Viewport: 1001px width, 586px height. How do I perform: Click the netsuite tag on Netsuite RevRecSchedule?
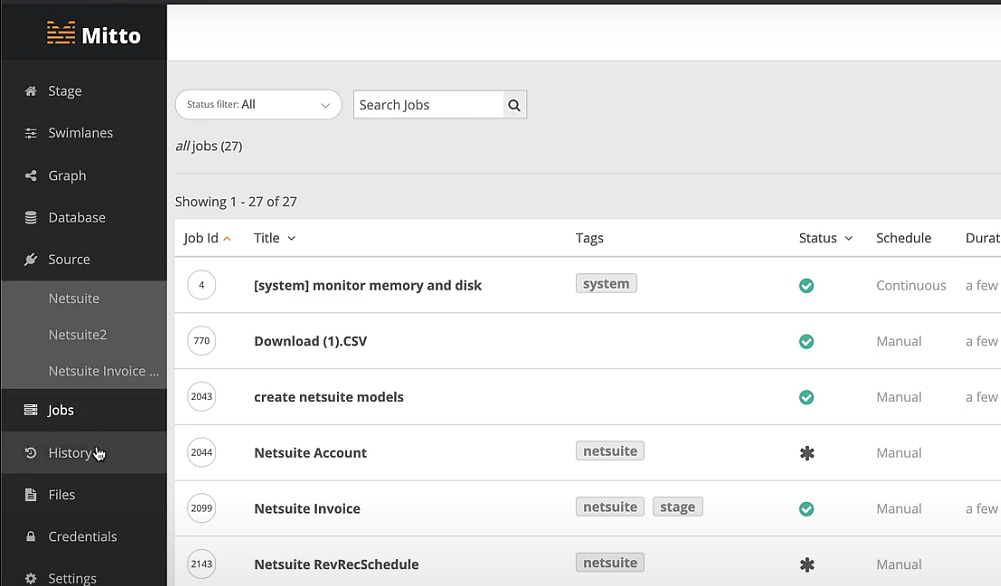(x=610, y=562)
